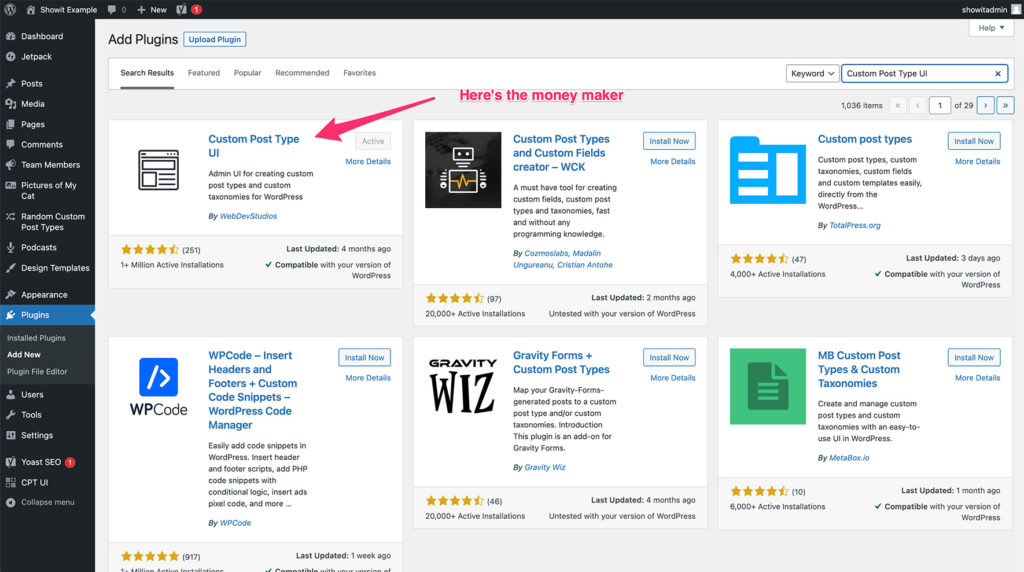Expand the Help panel dropdown
Screen dimensions: 1024x572
[991, 28]
